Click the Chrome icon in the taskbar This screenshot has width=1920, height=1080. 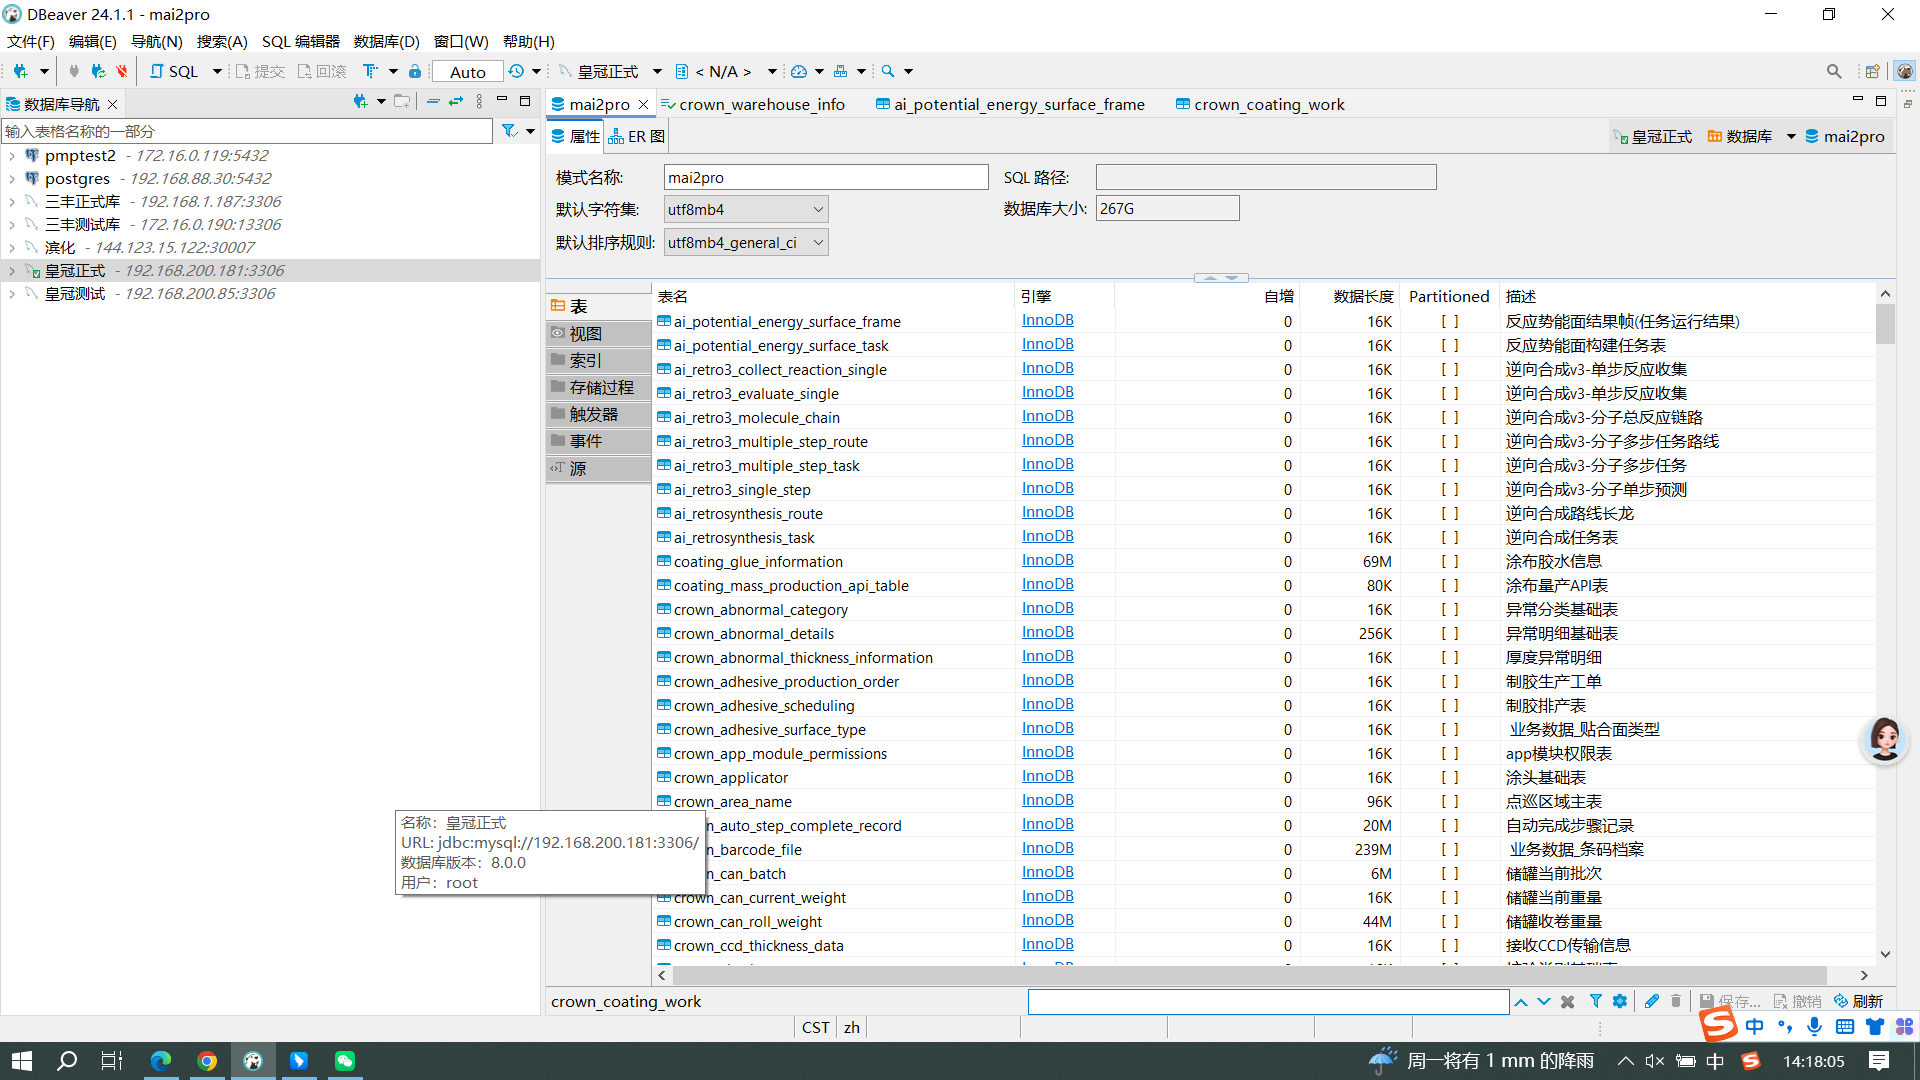[x=207, y=1061]
